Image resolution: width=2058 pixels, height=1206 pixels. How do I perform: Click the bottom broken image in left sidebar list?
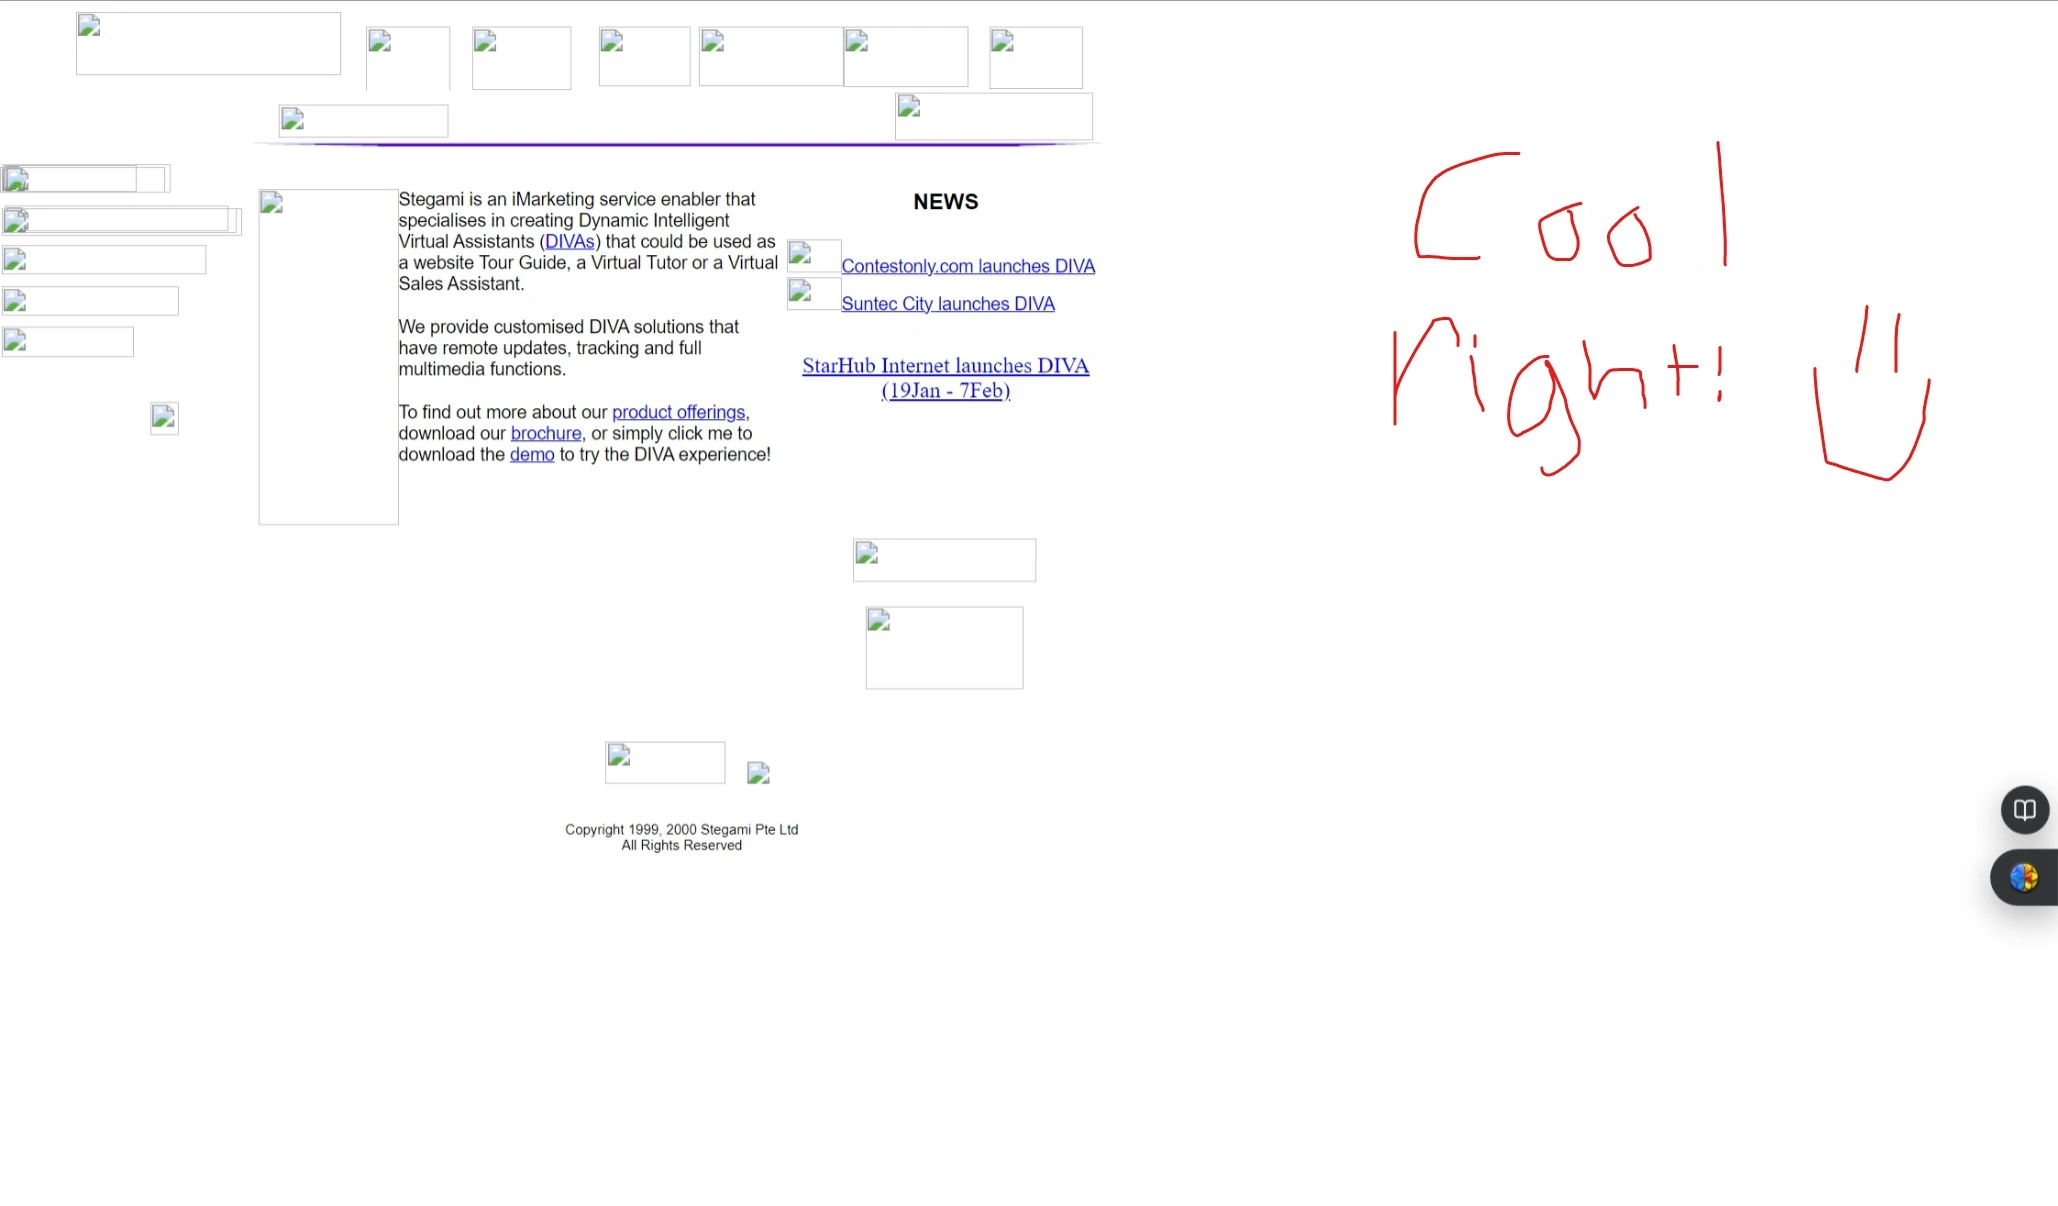point(68,342)
